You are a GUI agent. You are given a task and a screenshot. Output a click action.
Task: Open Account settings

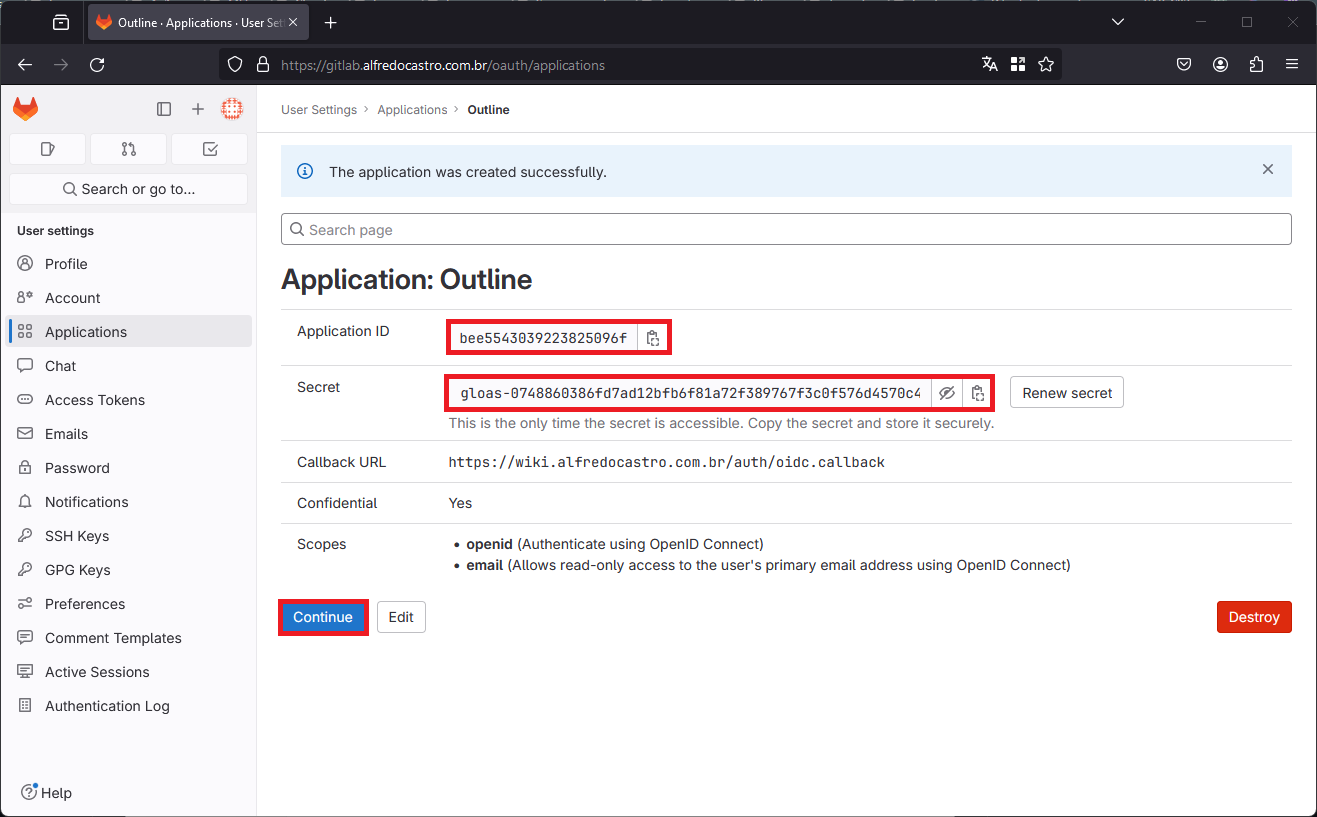pos(130,298)
